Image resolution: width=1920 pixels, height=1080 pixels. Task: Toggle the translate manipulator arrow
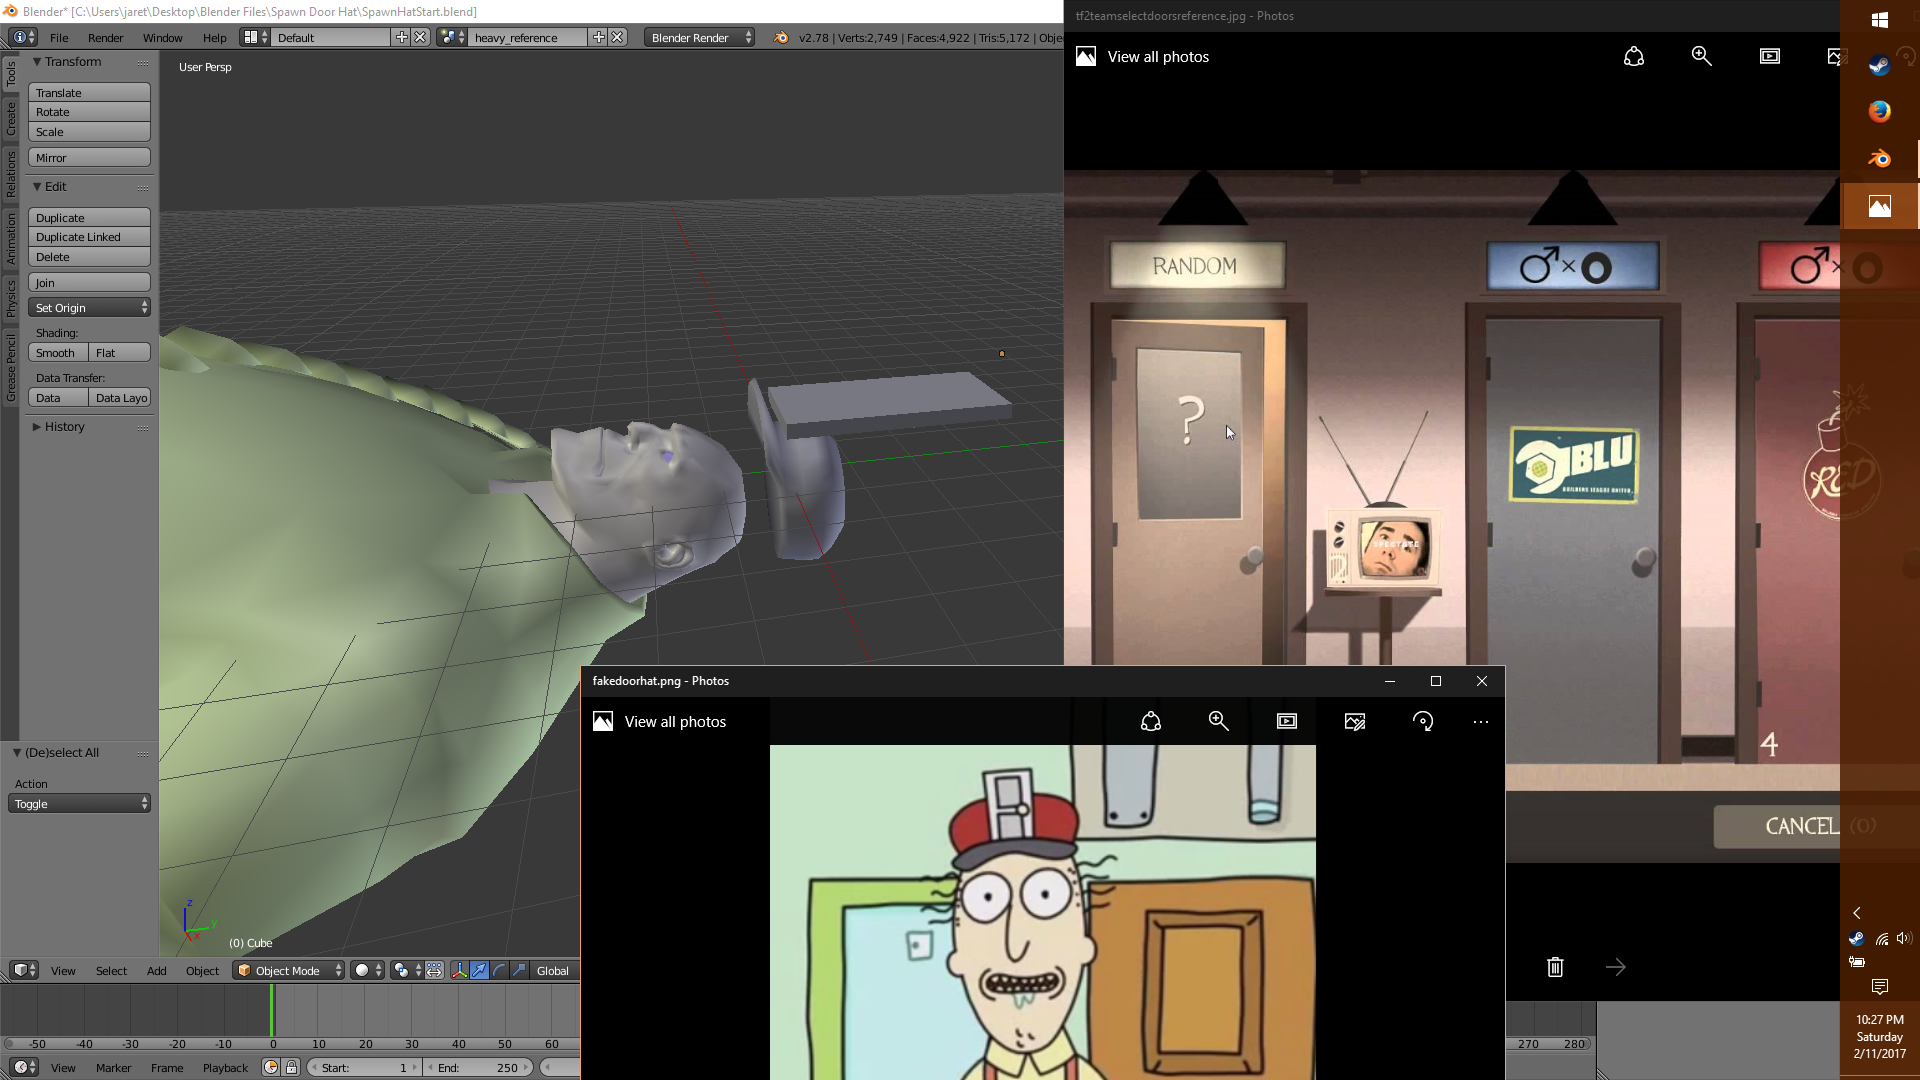[479, 970]
